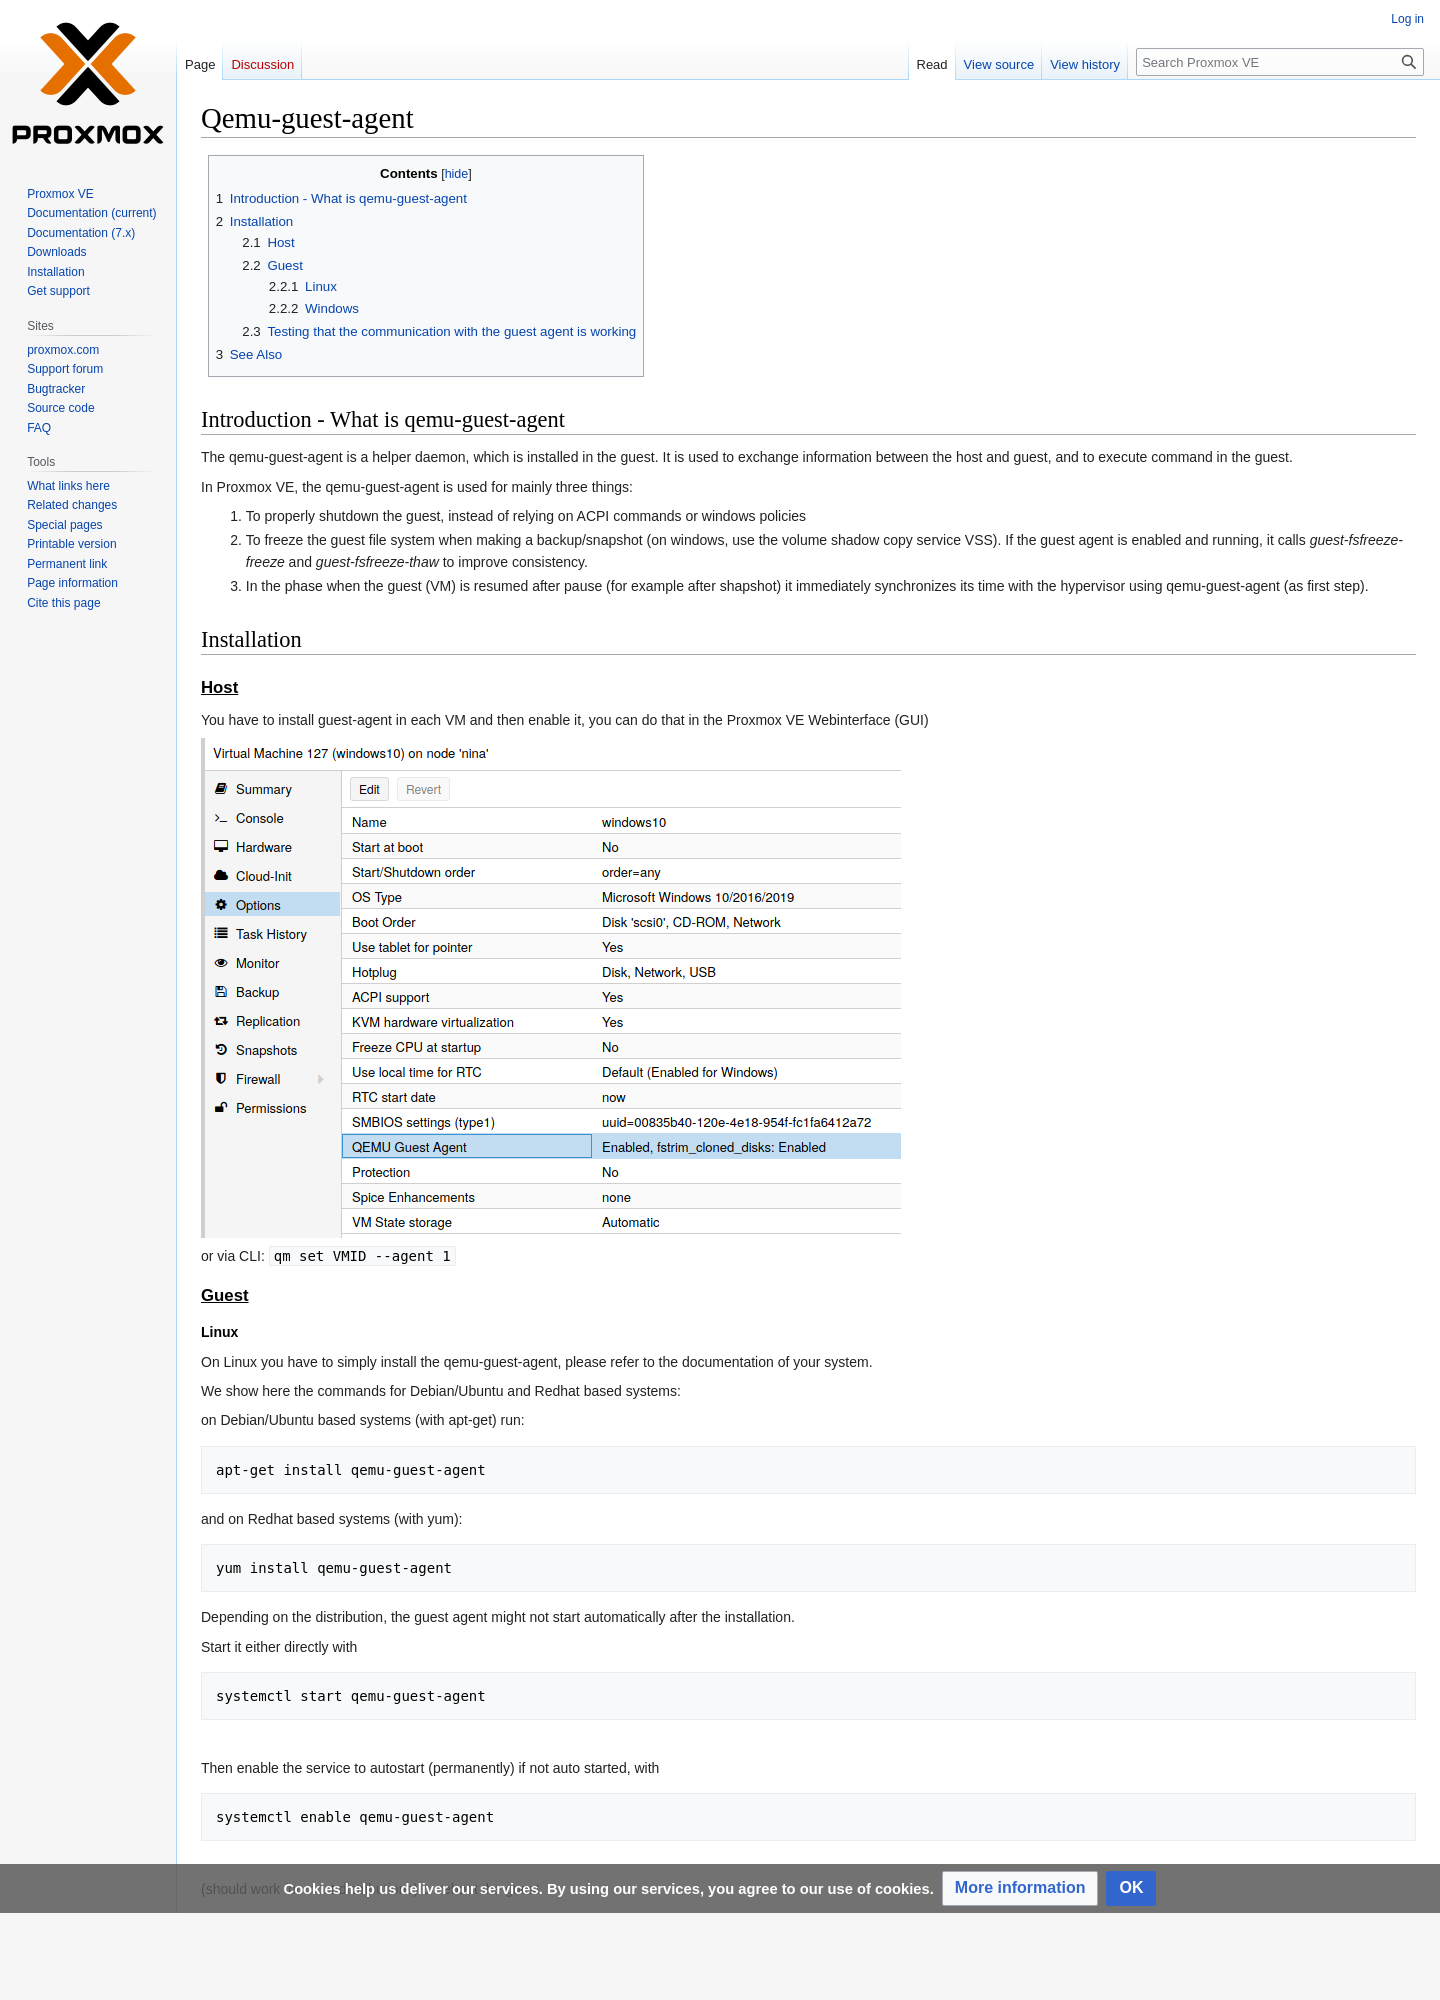
Task: Visit proxmox.com sites link
Action: pyautogui.click(x=63, y=350)
